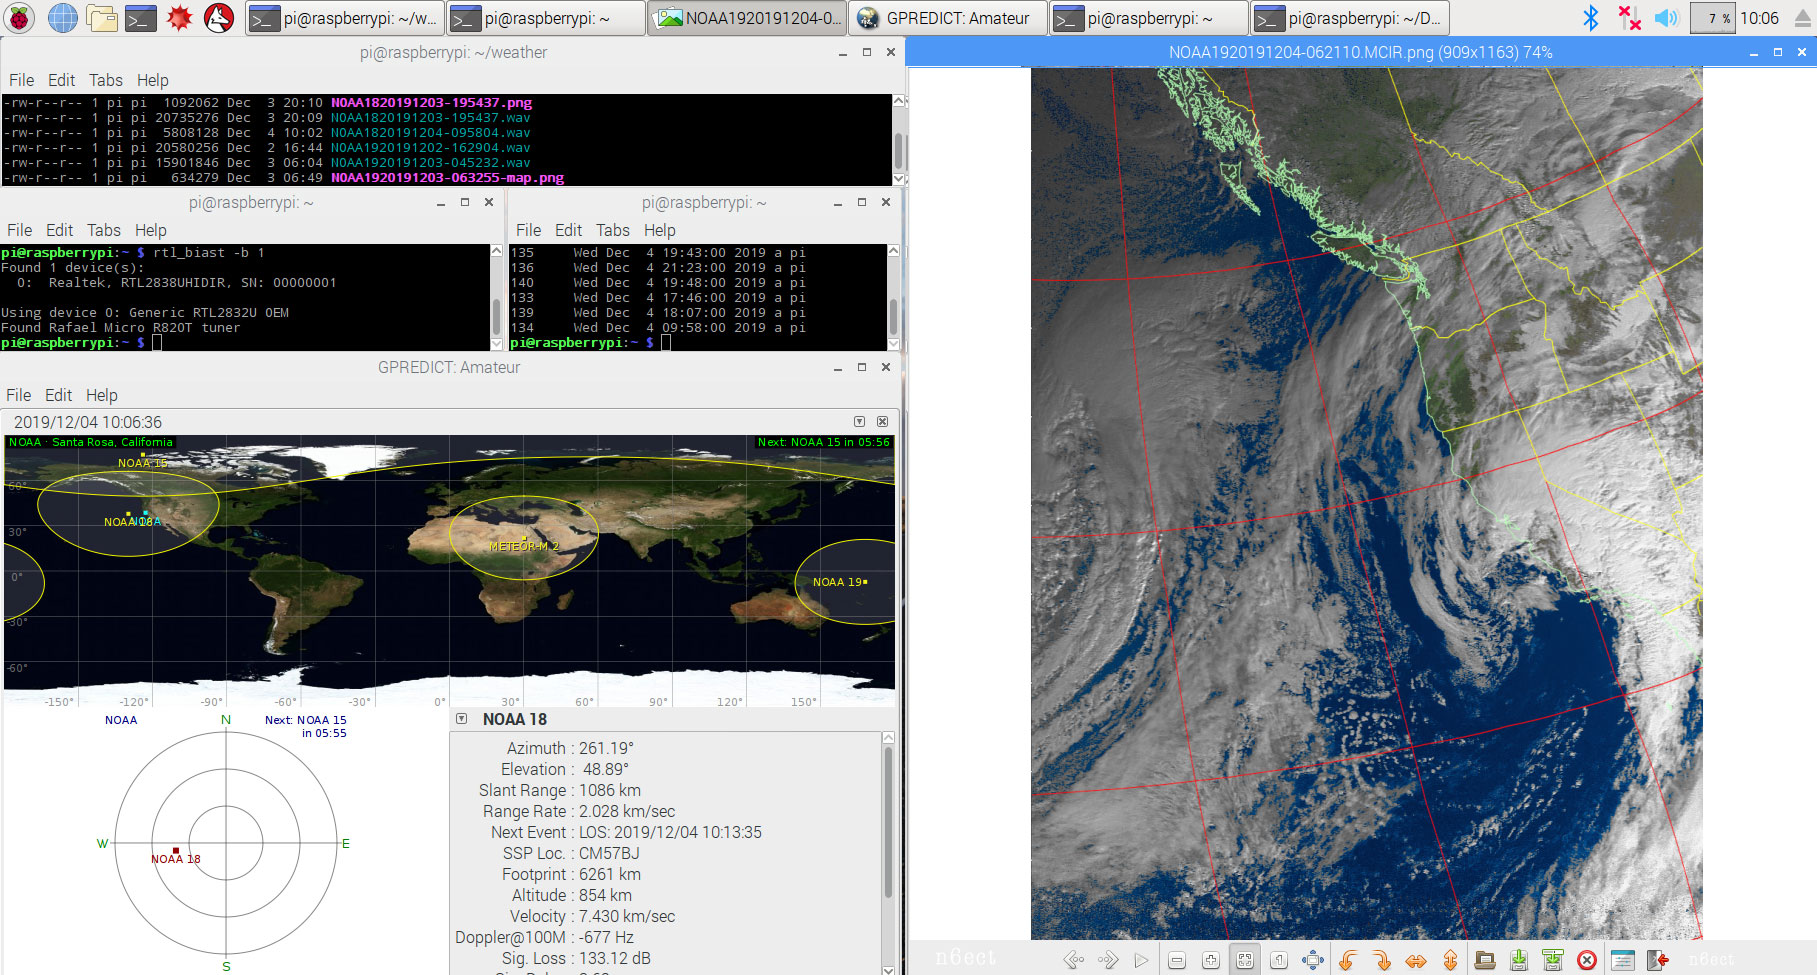Open Mathematica red spiky icon
Screen dimensions: 1817x975
[x=179, y=18]
